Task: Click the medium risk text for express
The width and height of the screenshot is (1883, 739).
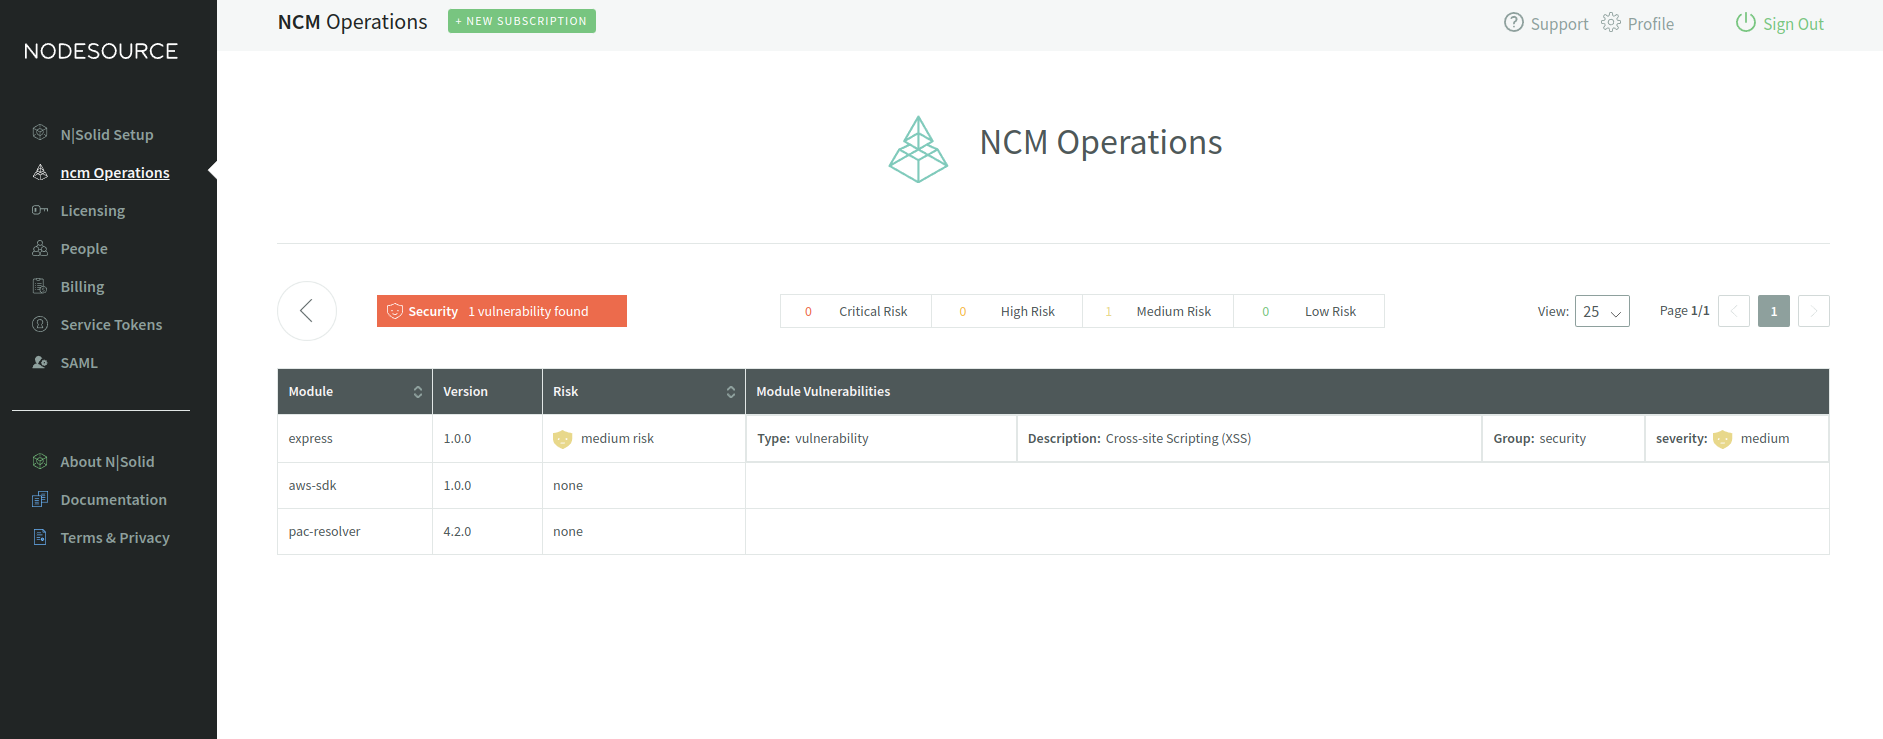Action: [x=617, y=439]
